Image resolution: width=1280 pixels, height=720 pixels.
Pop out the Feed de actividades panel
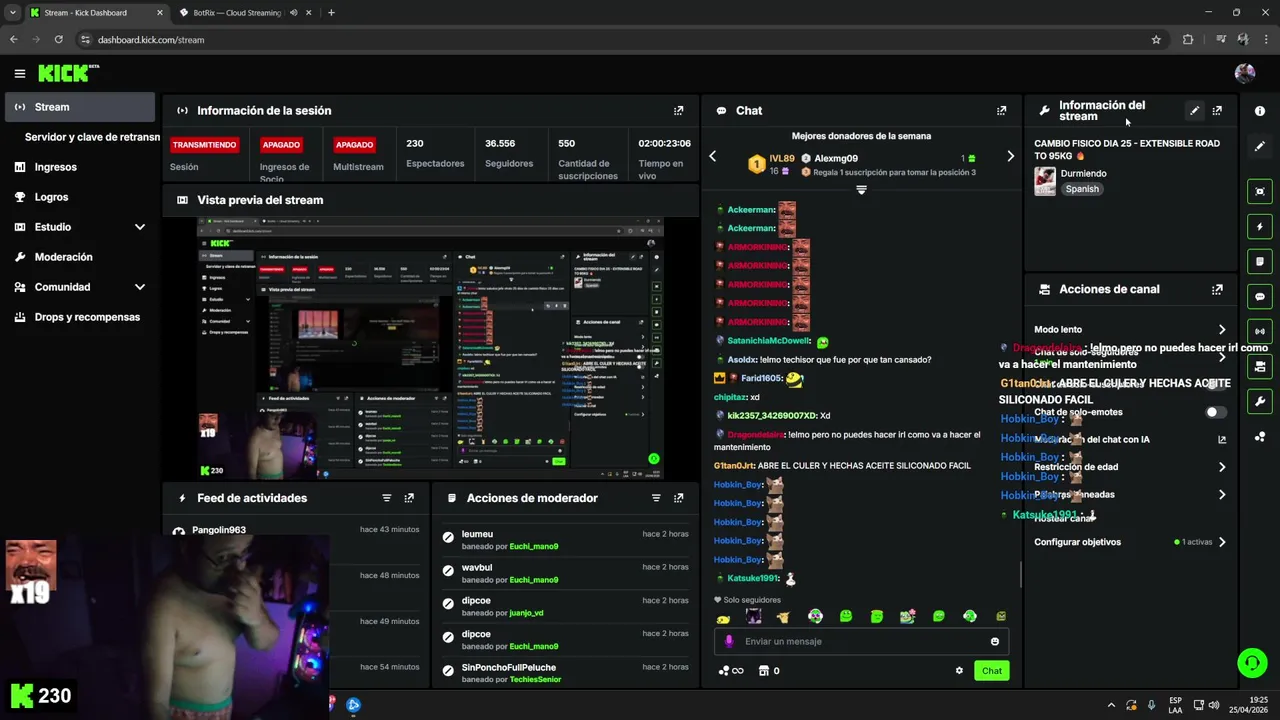[x=409, y=498]
